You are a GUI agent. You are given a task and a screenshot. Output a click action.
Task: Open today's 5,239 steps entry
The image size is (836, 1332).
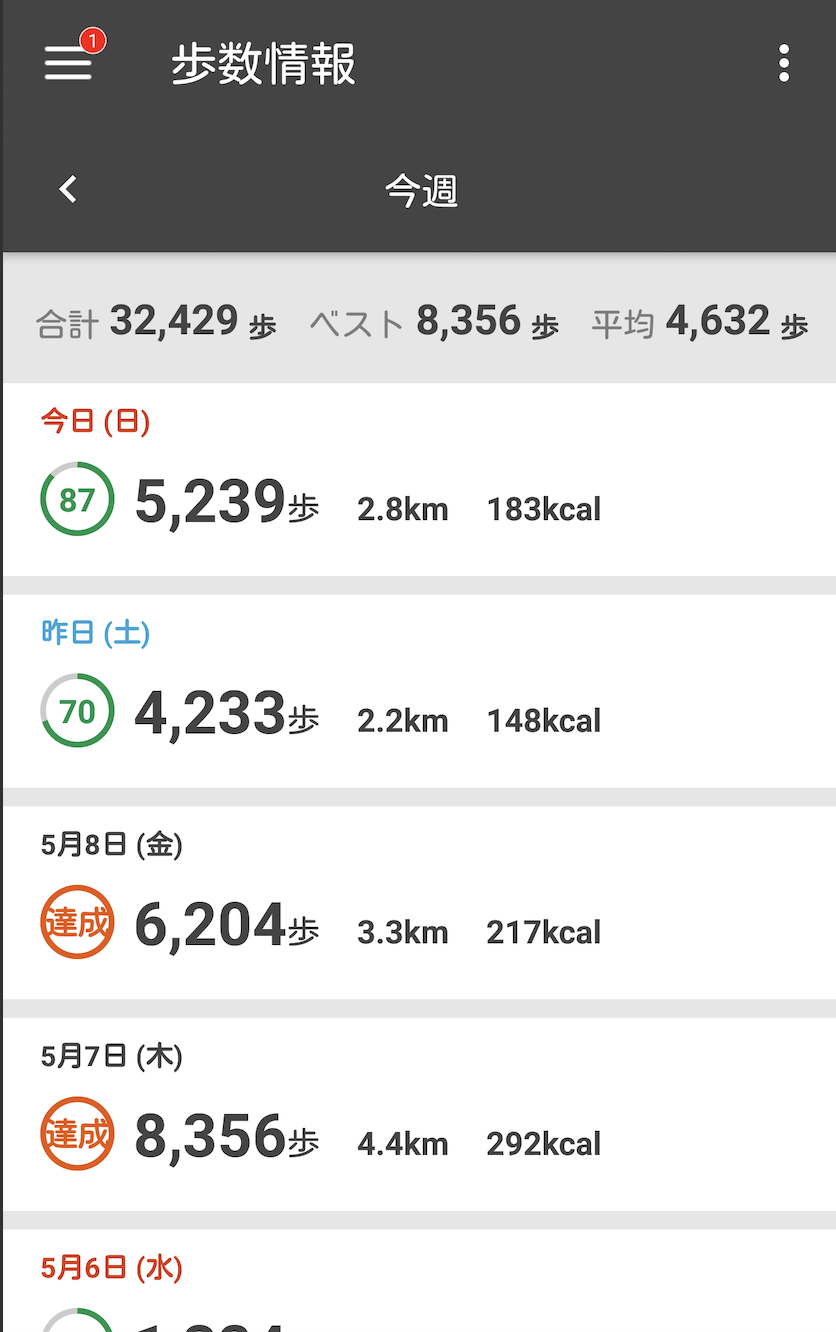[419, 480]
